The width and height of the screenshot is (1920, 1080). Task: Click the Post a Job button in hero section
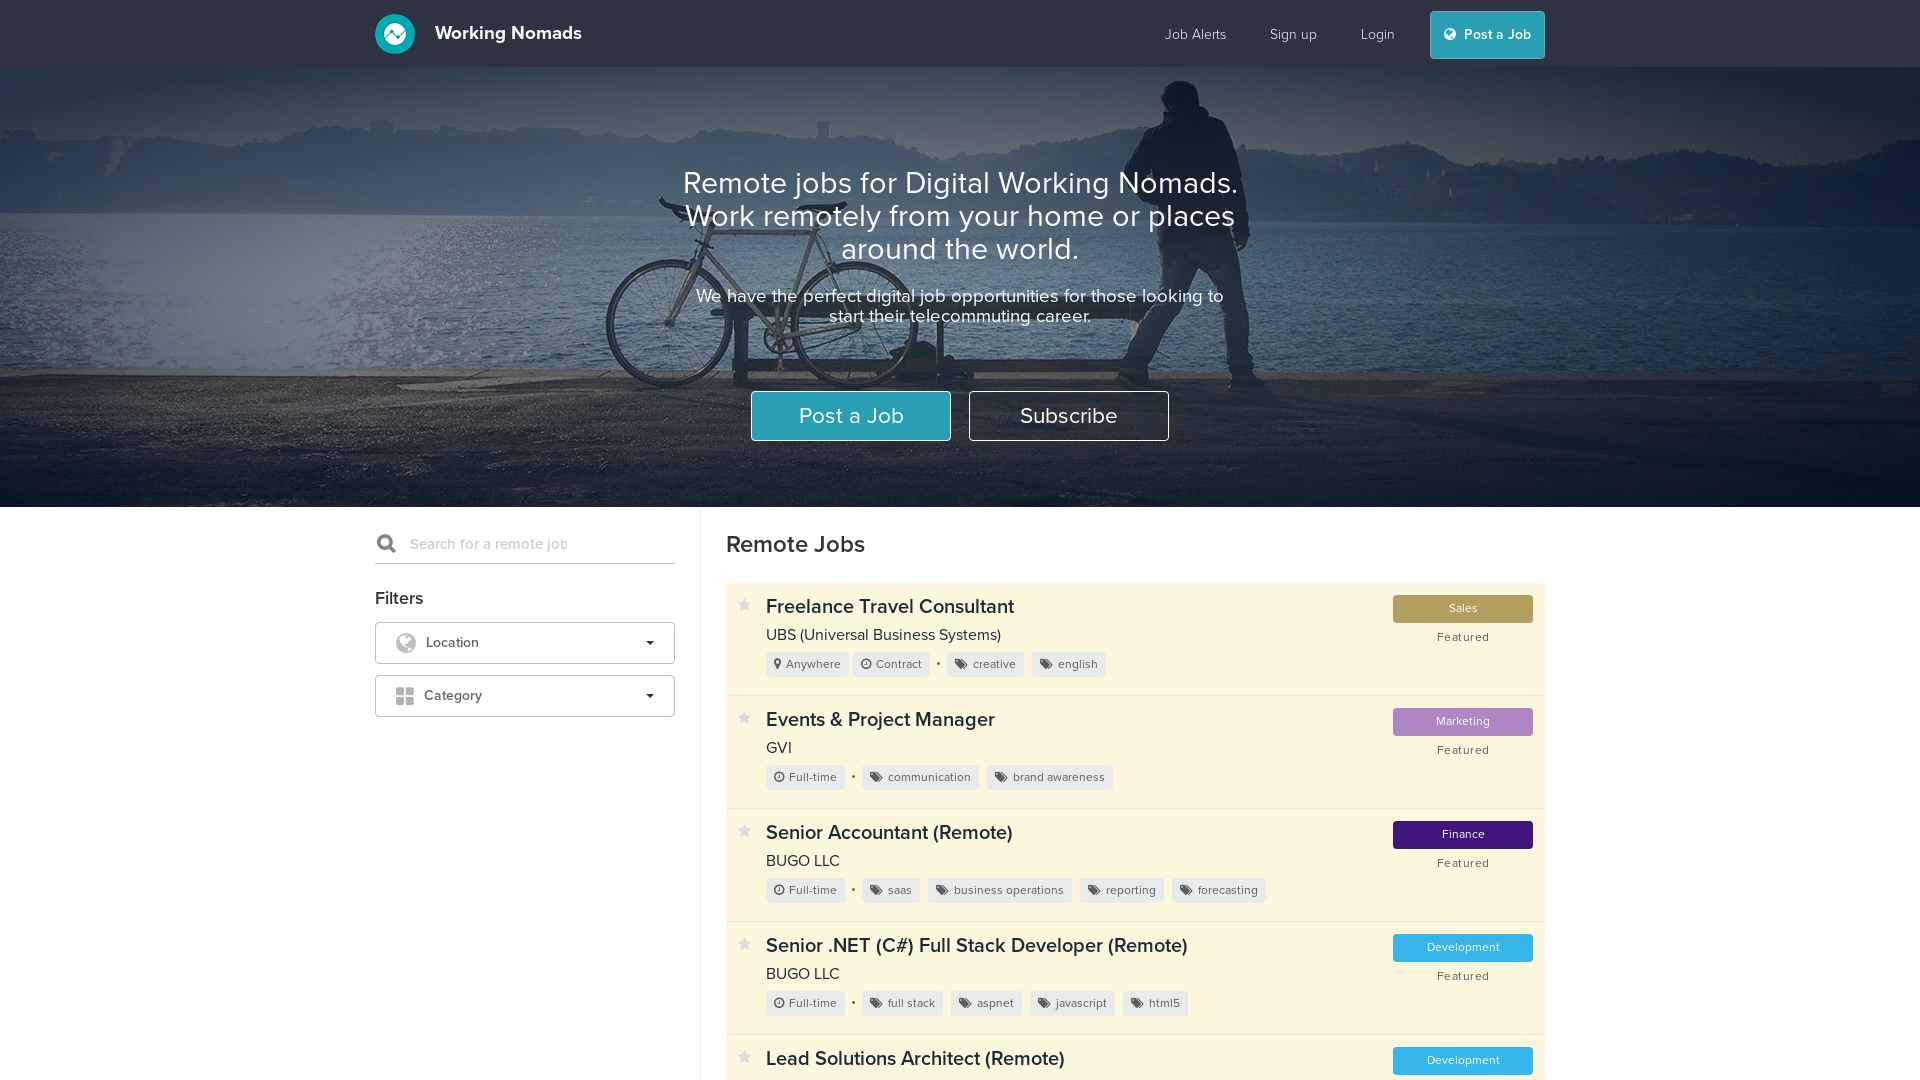[851, 415]
